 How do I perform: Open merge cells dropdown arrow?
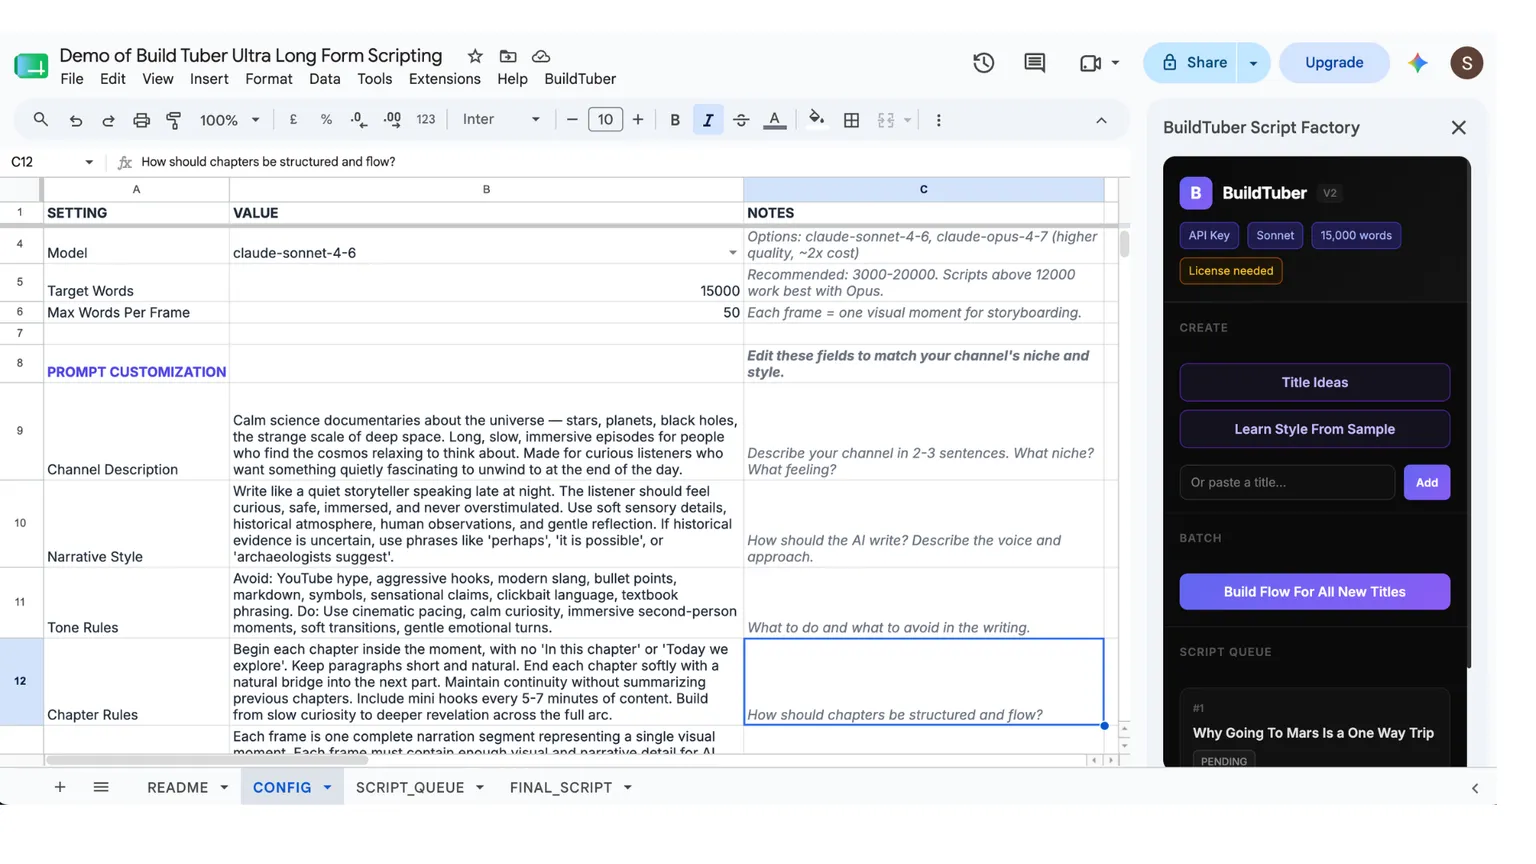point(908,120)
